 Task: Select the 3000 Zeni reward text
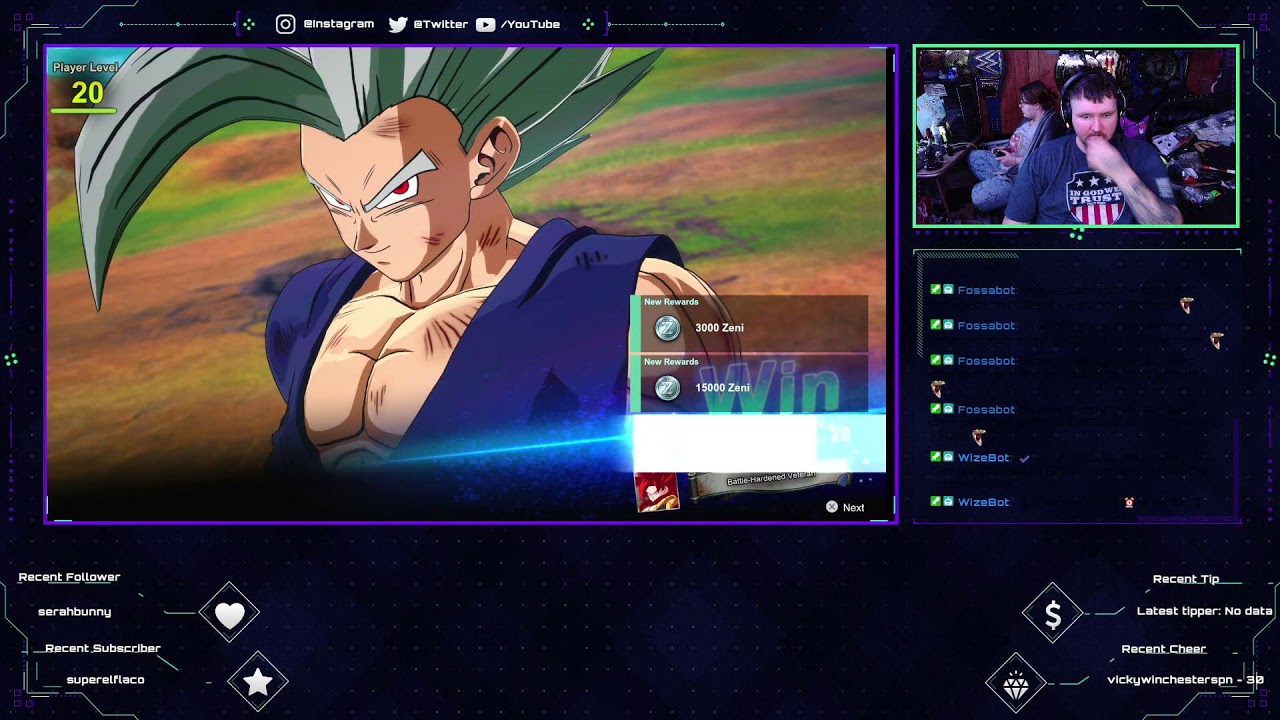[x=719, y=328]
